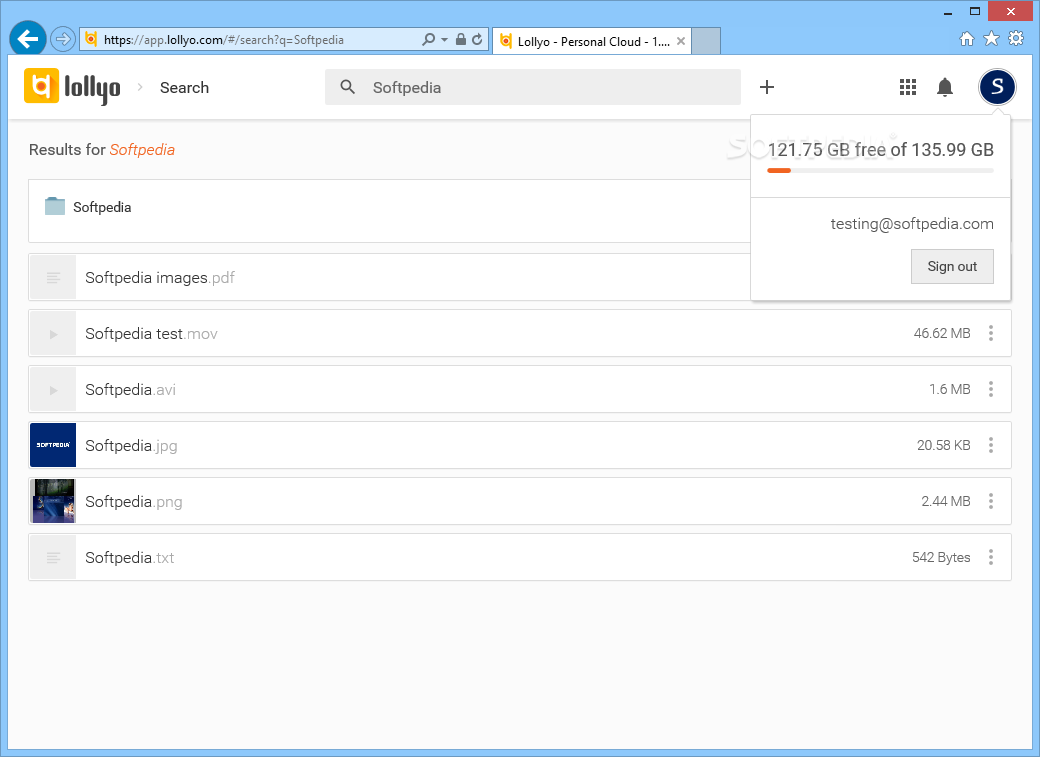Image resolution: width=1040 pixels, height=757 pixels.
Task: Open Softpedia.jpg file
Action: click(520, 445)
